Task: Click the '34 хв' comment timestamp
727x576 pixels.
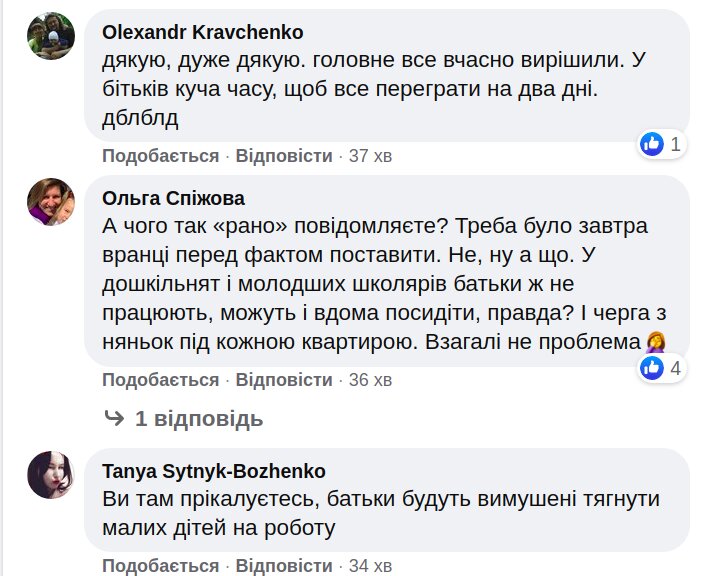Action: [370, 566]
